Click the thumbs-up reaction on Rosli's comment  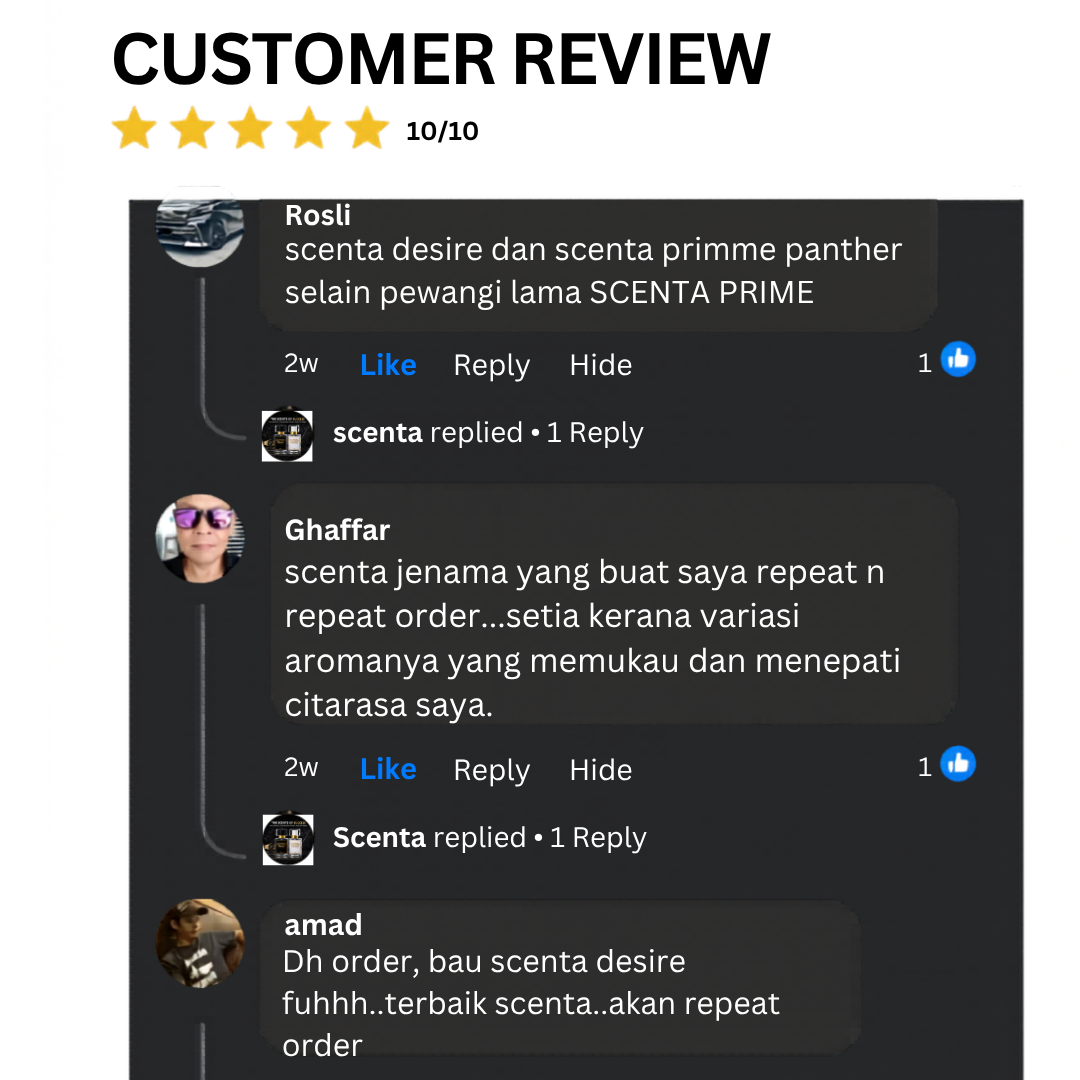[x=958, y=359]
